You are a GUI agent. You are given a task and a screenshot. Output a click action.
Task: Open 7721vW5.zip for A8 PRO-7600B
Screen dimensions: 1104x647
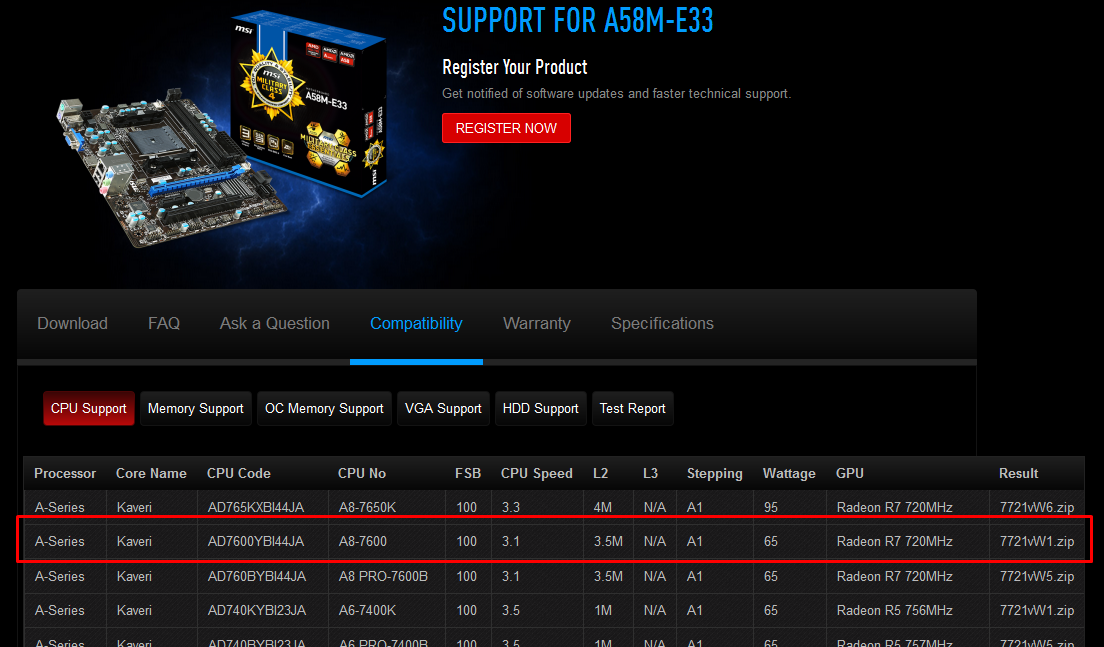pos(1037,576)
